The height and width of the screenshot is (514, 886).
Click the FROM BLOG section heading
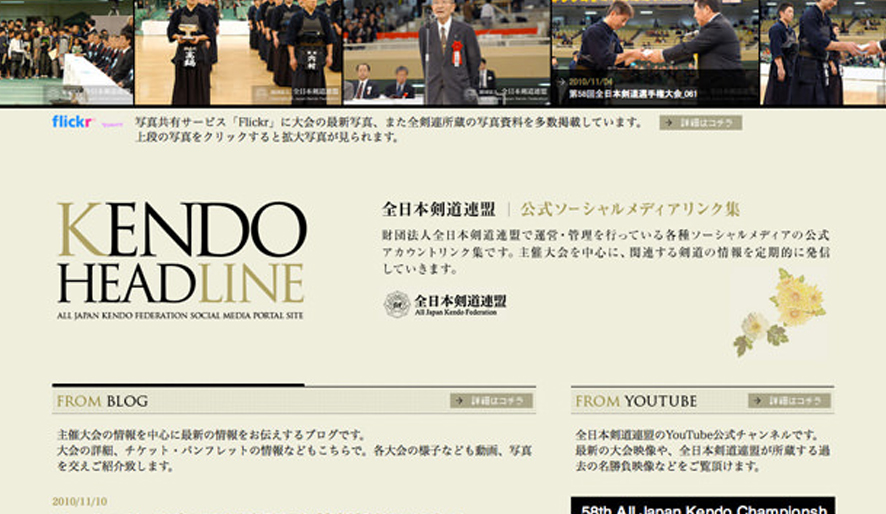click(x=102, y=401)
